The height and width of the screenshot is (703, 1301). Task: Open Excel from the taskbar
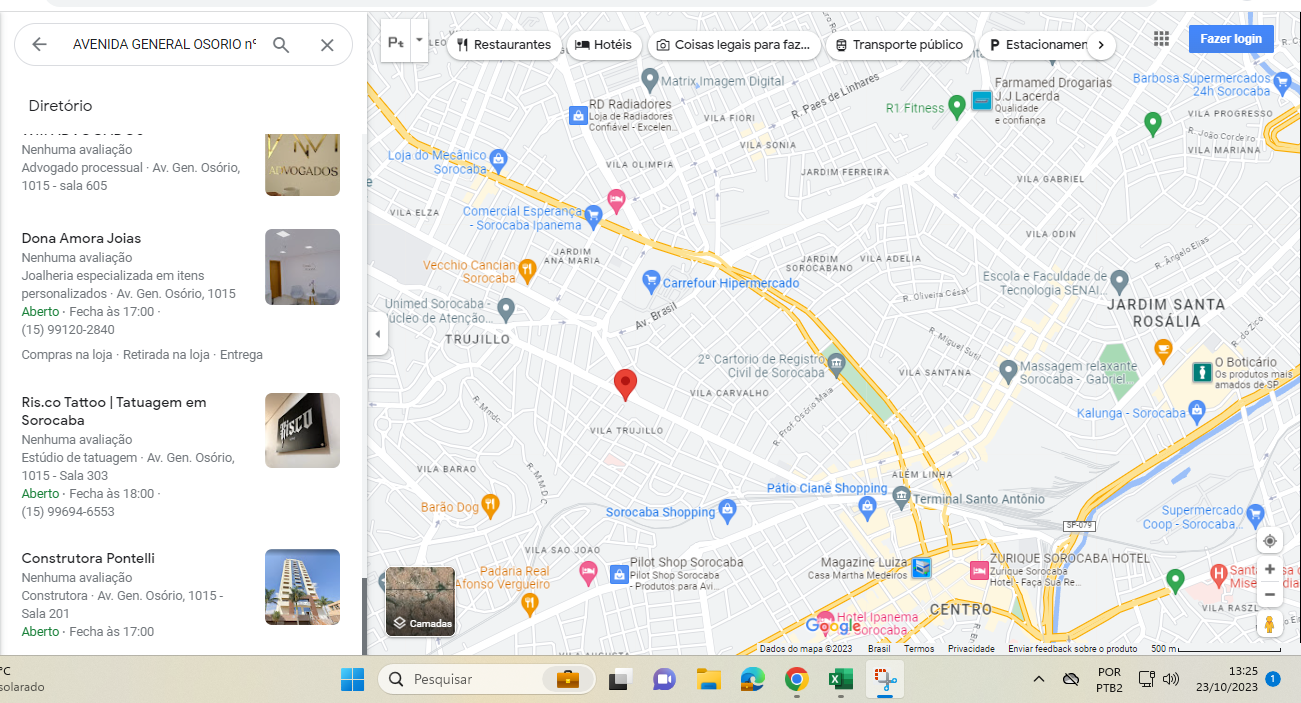(839, 679)
